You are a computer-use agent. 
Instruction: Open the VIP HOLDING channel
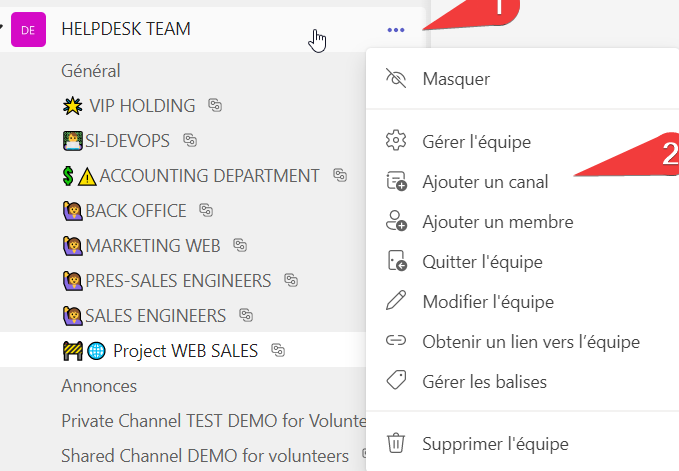141,106
